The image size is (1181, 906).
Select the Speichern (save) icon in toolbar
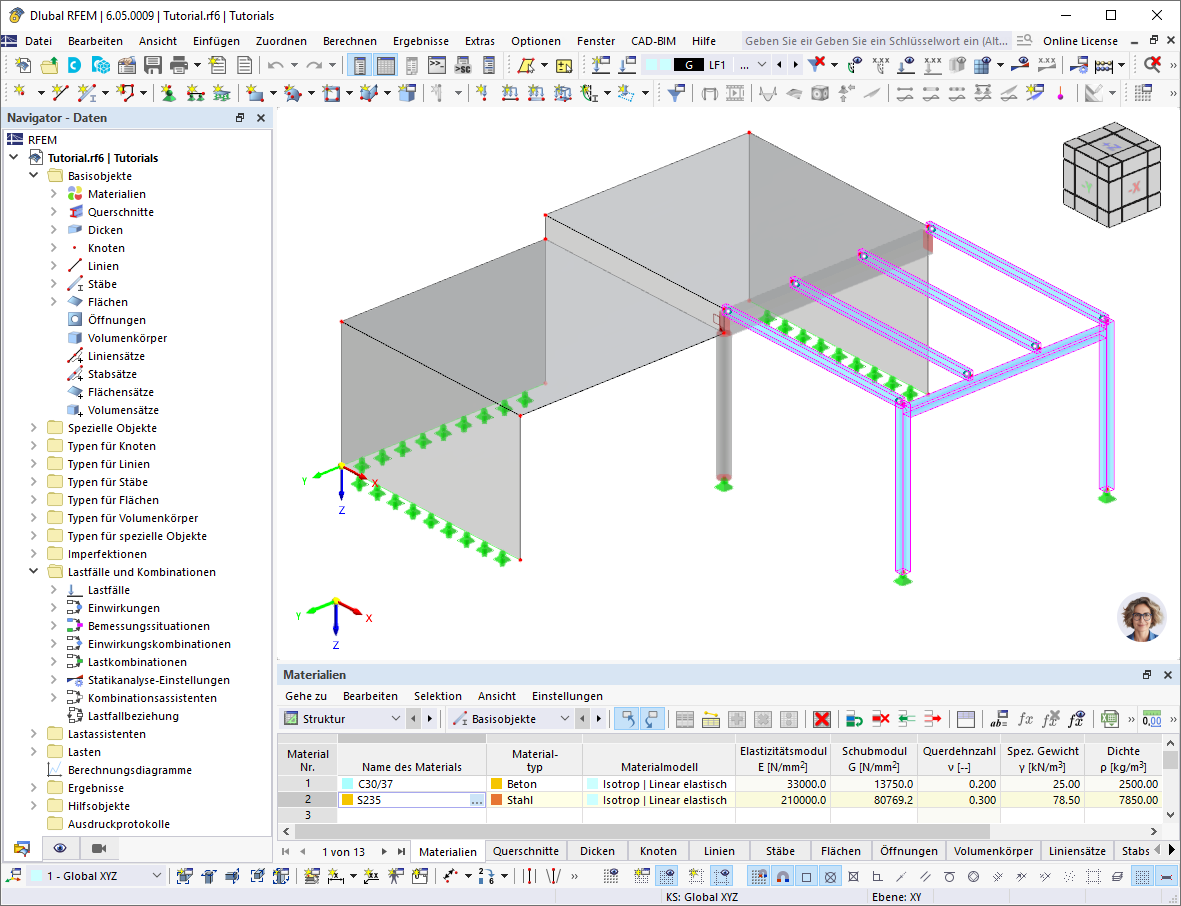coord(152,63)
